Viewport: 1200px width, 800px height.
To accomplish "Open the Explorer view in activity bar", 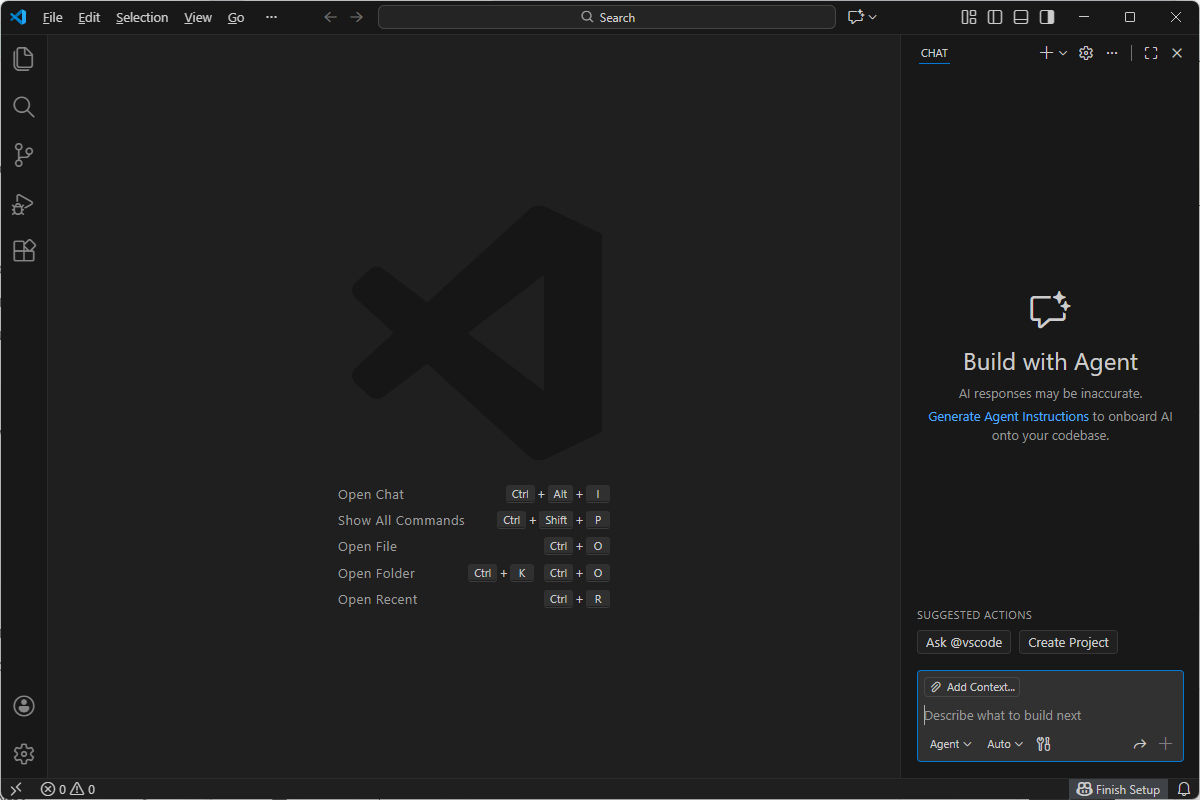I will pyautogui.click(x=24, y=59).
